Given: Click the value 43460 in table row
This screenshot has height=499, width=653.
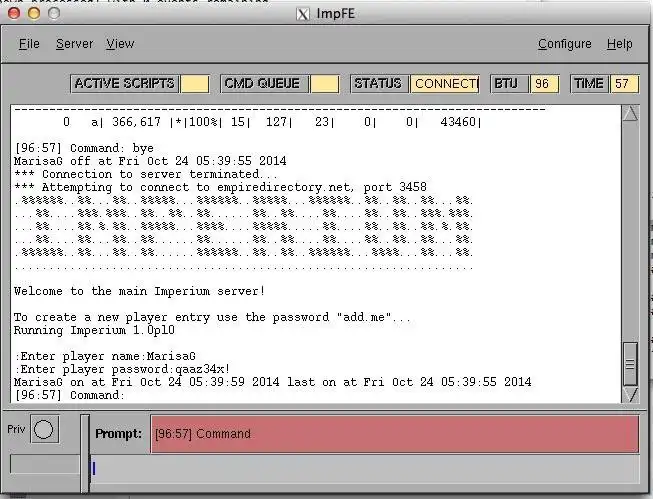Looking at the screenshot, I should [458, 122].
